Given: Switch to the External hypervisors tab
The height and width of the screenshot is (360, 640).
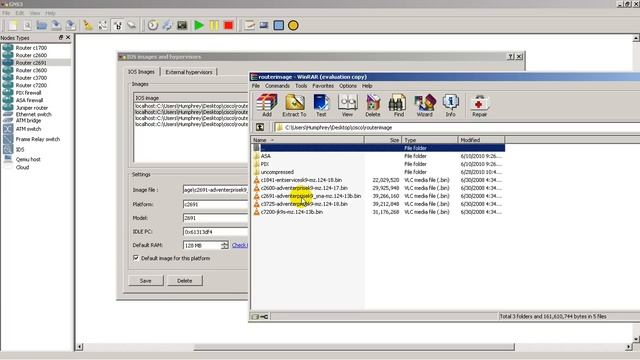Looking at the screenshot, I should point(189,72).
